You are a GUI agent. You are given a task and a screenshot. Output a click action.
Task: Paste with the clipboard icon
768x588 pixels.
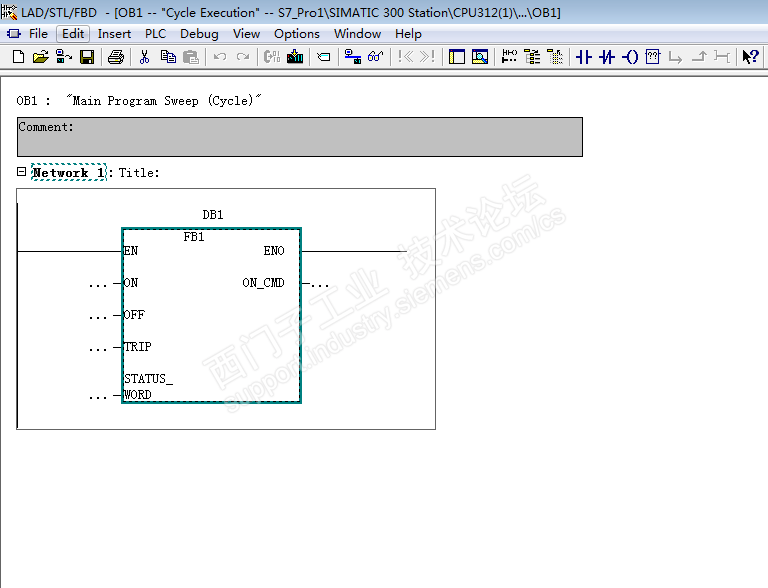(x=191, y=57)
